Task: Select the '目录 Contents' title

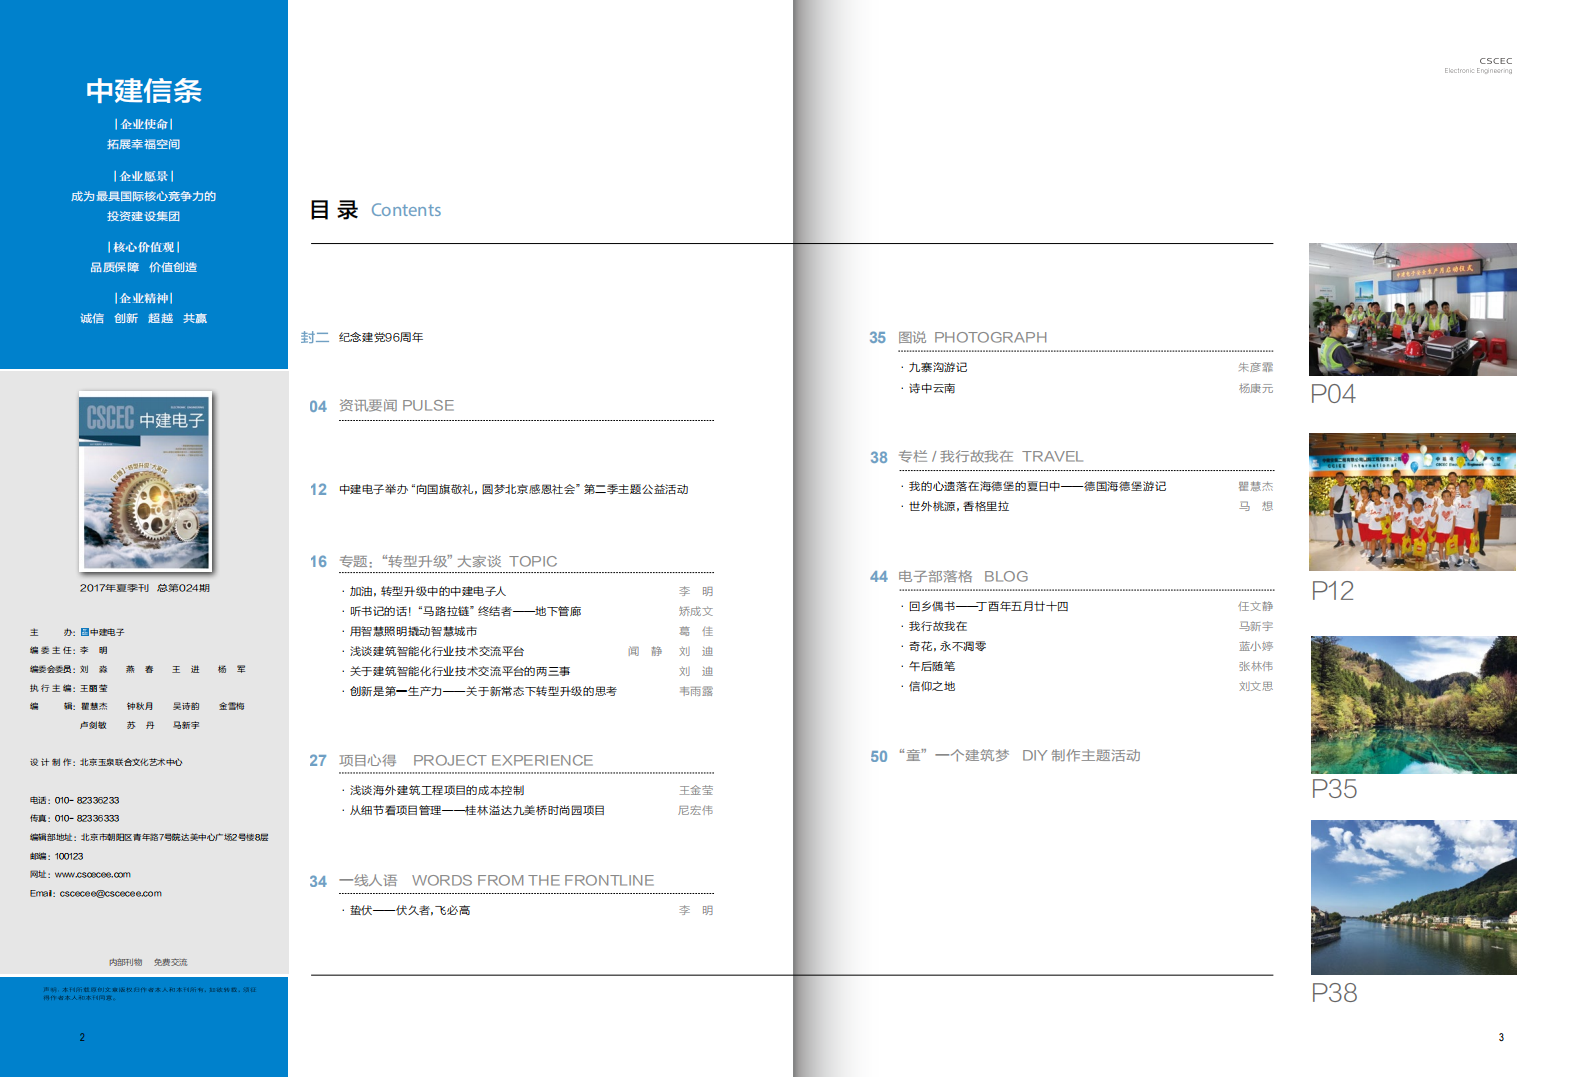Action: coord(375,210)
